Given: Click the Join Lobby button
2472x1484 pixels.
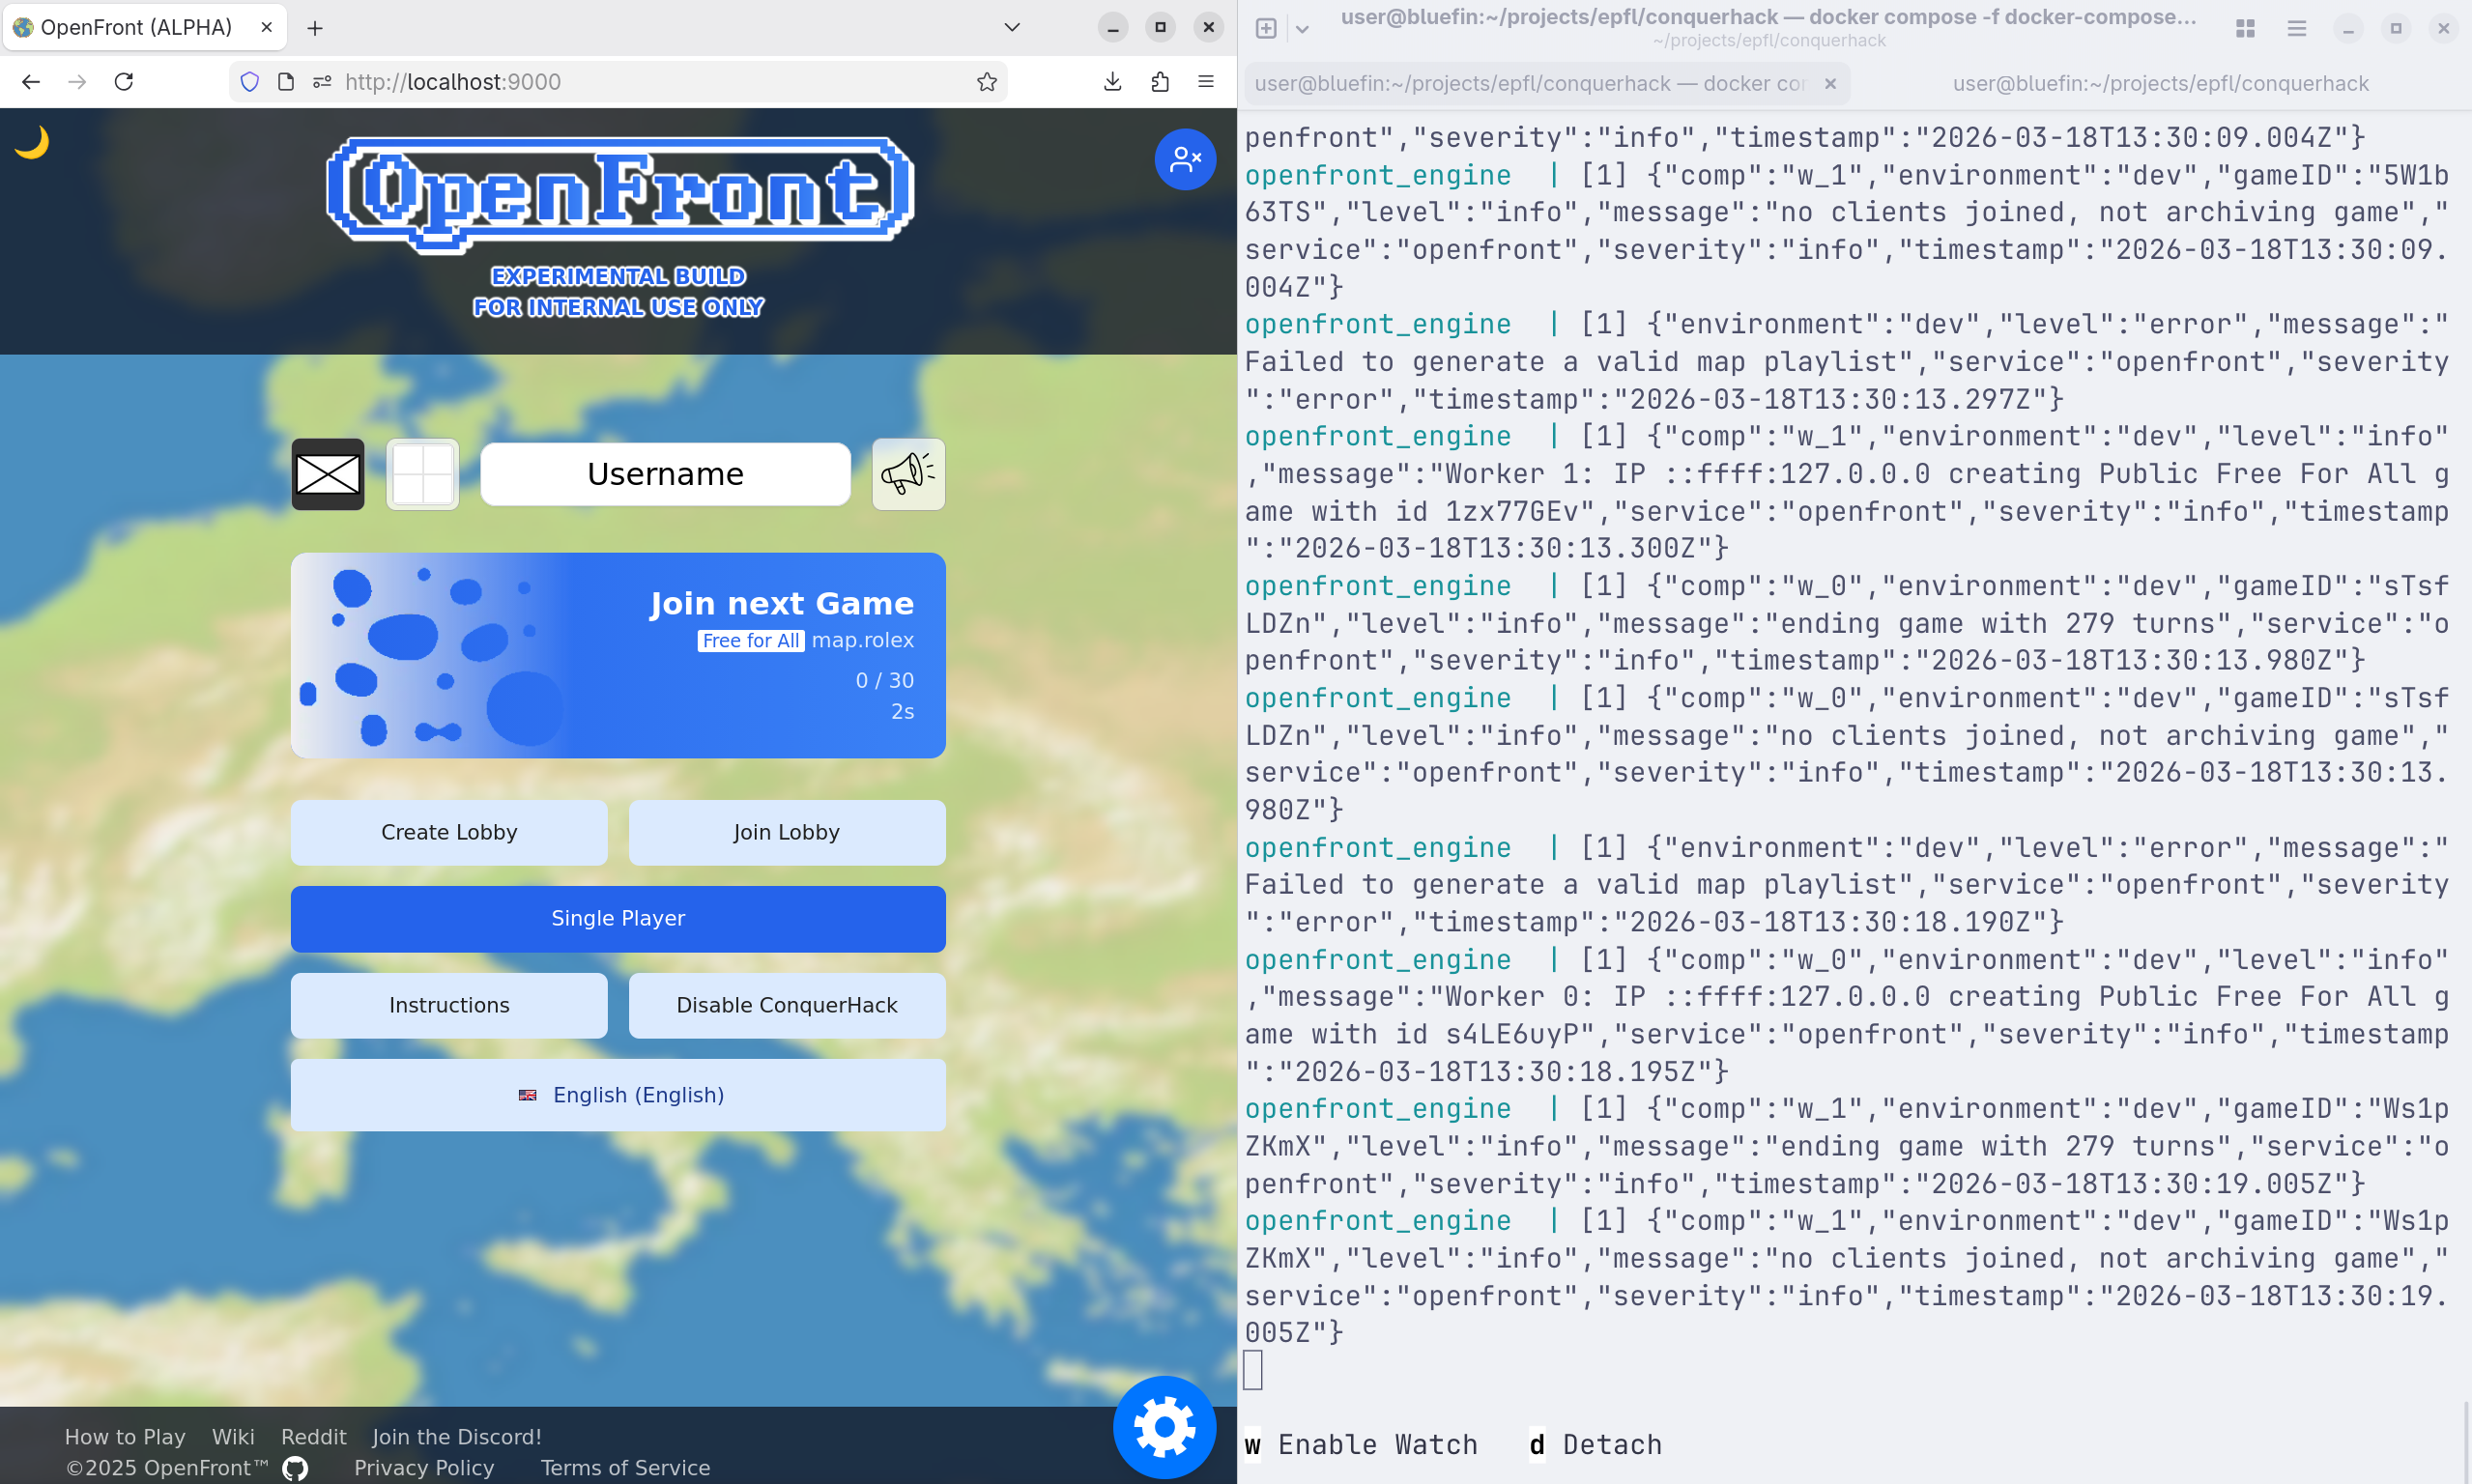Looking at the screenshot, I should coord(787,832).
